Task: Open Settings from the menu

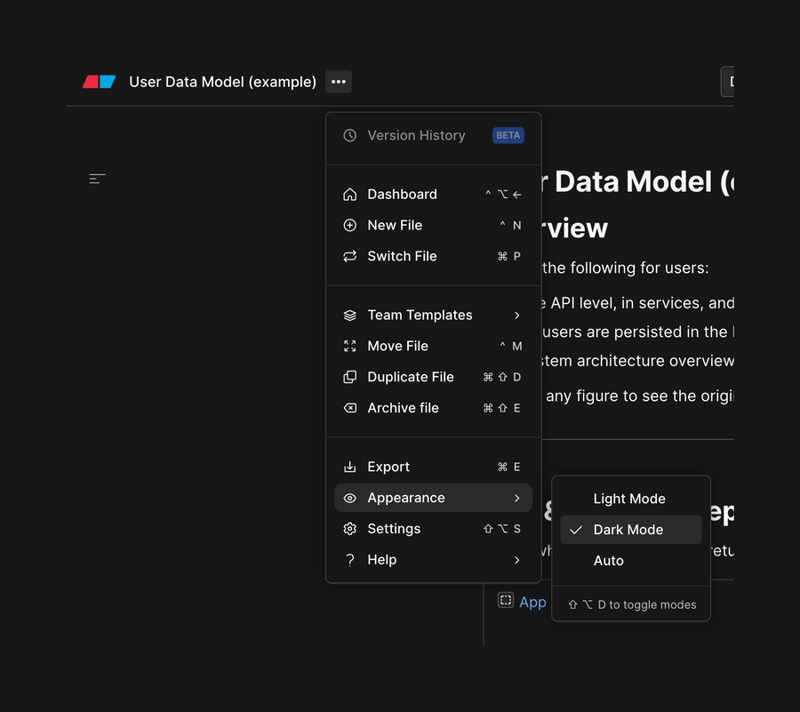Action: coord(395,529)
